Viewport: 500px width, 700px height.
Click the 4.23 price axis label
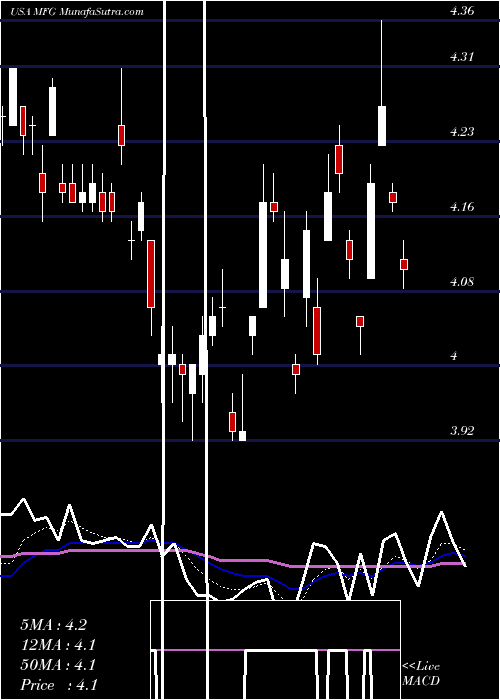[462, 132]
